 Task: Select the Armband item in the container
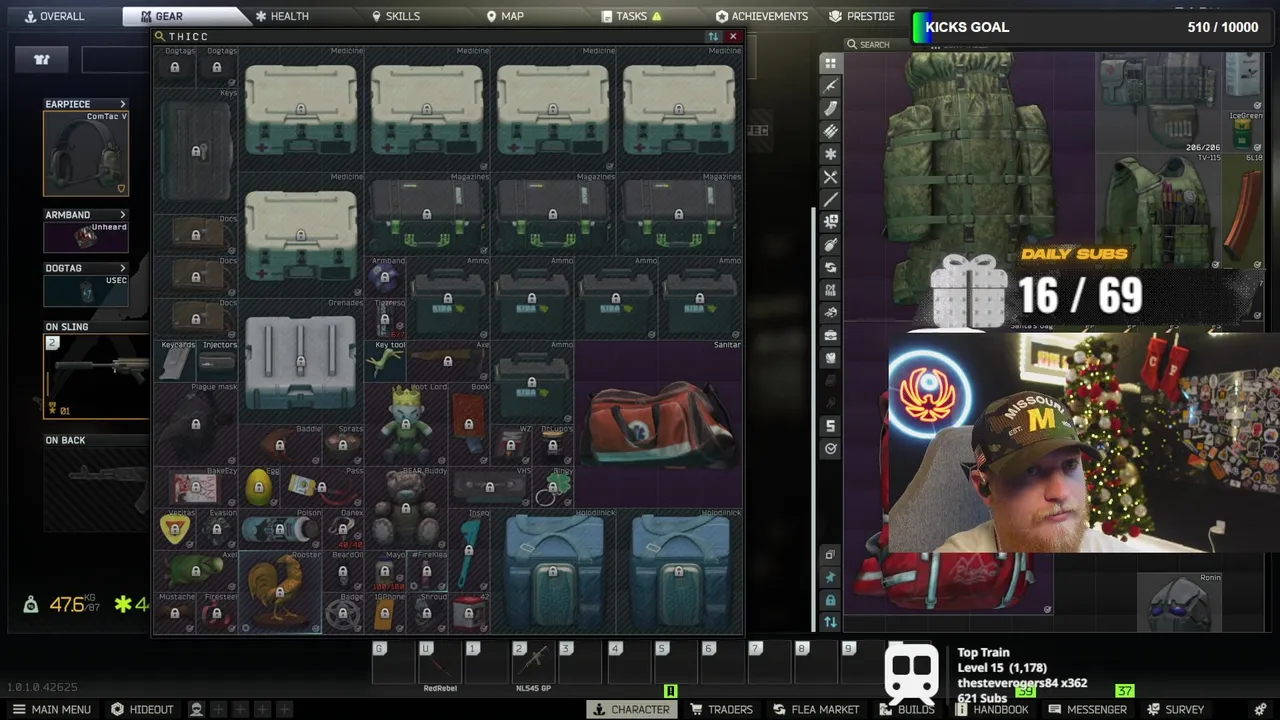click(385, 277)
